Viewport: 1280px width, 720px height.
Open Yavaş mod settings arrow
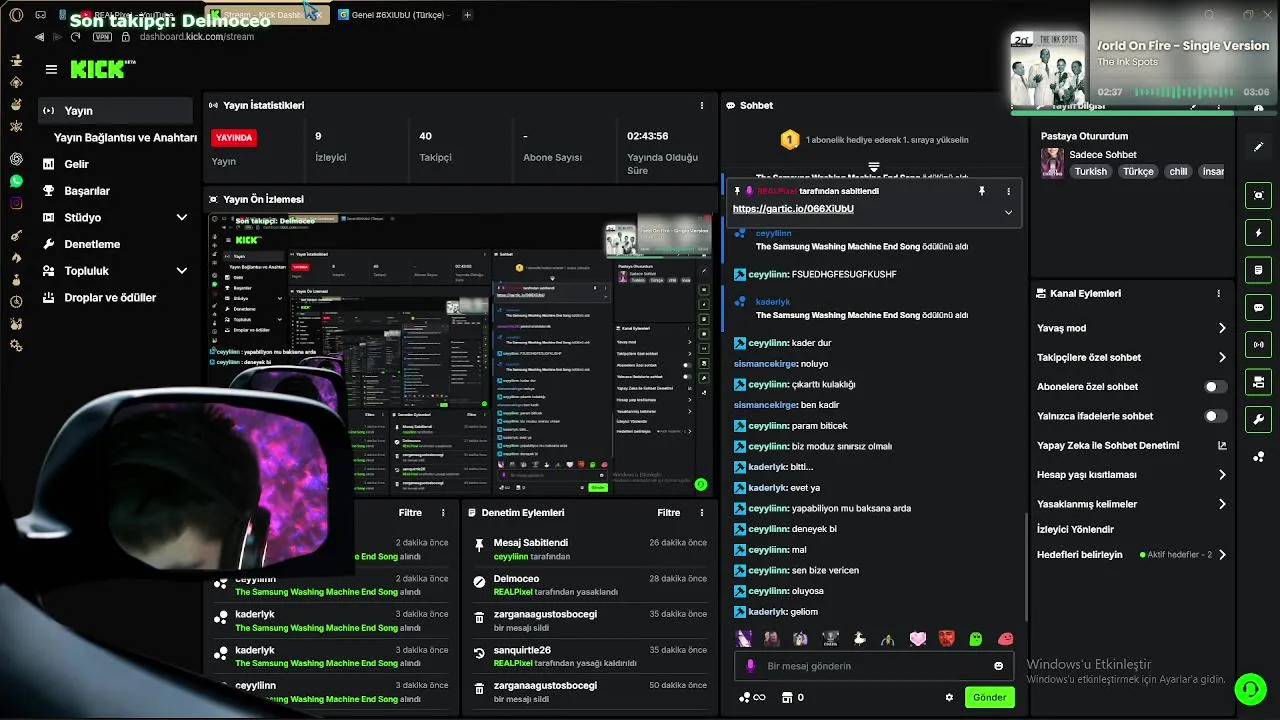click(1222, 328)
